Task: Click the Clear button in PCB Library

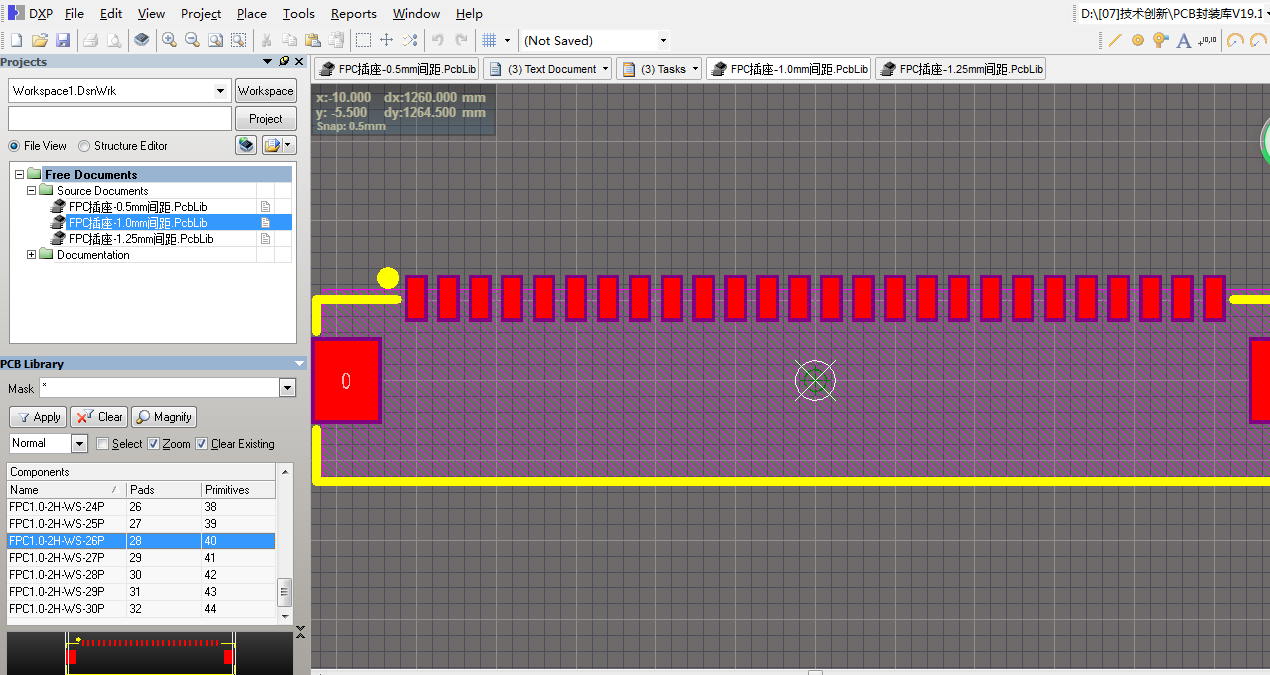Action: click(99, 417)
